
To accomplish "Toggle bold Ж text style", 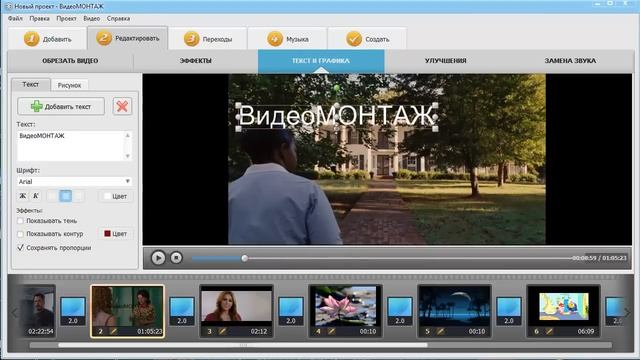I will tap(23, 196).
